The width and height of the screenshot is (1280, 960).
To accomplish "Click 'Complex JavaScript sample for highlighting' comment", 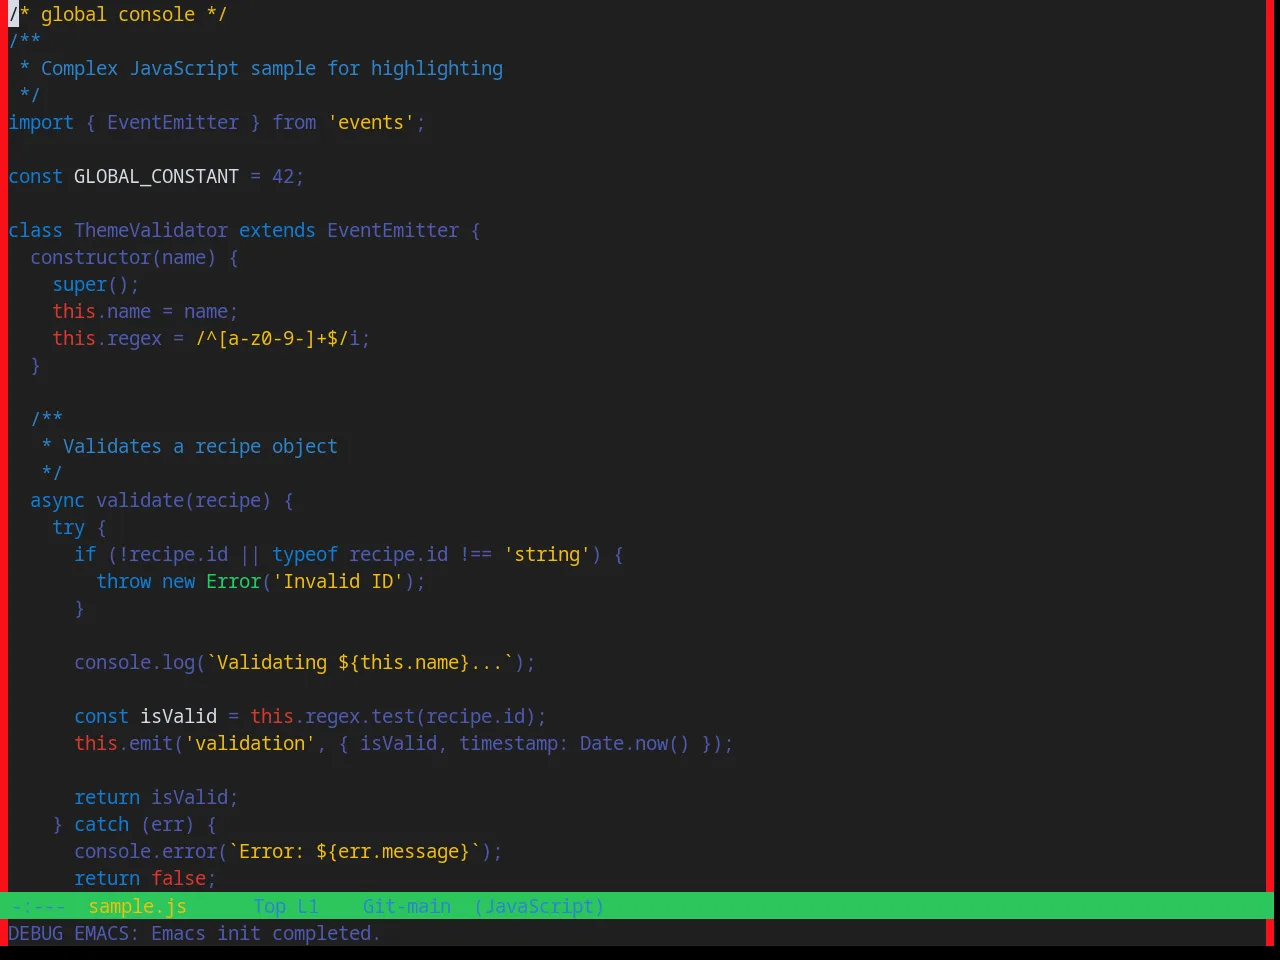I will coord(272,68).
